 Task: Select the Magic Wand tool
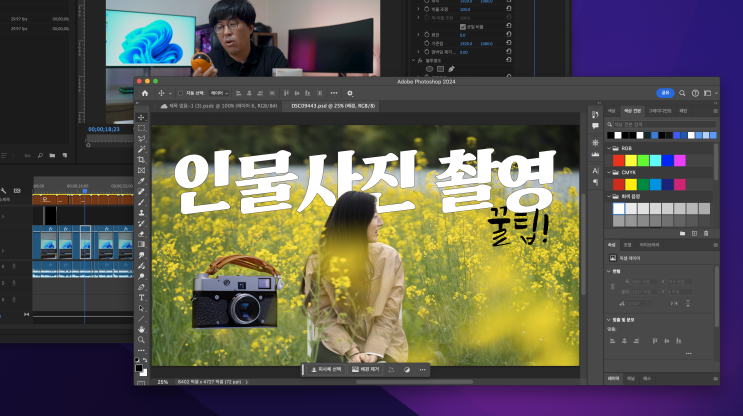(141, 149)
